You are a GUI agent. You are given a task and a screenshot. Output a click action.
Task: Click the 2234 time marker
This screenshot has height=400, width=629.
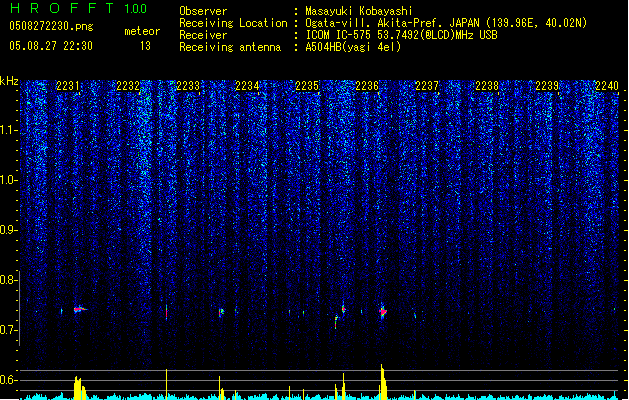pos(247,86)
